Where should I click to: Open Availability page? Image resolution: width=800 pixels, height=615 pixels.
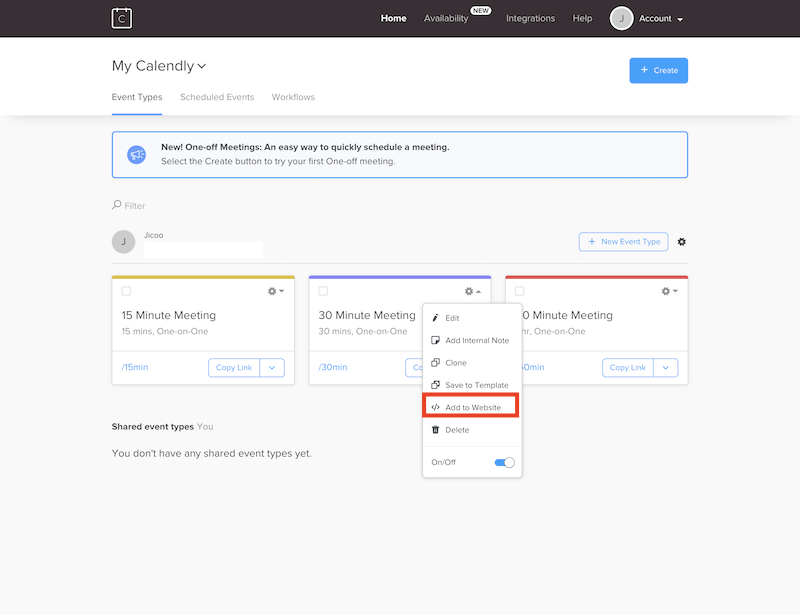pyautogui.click(x=446, y=18)
